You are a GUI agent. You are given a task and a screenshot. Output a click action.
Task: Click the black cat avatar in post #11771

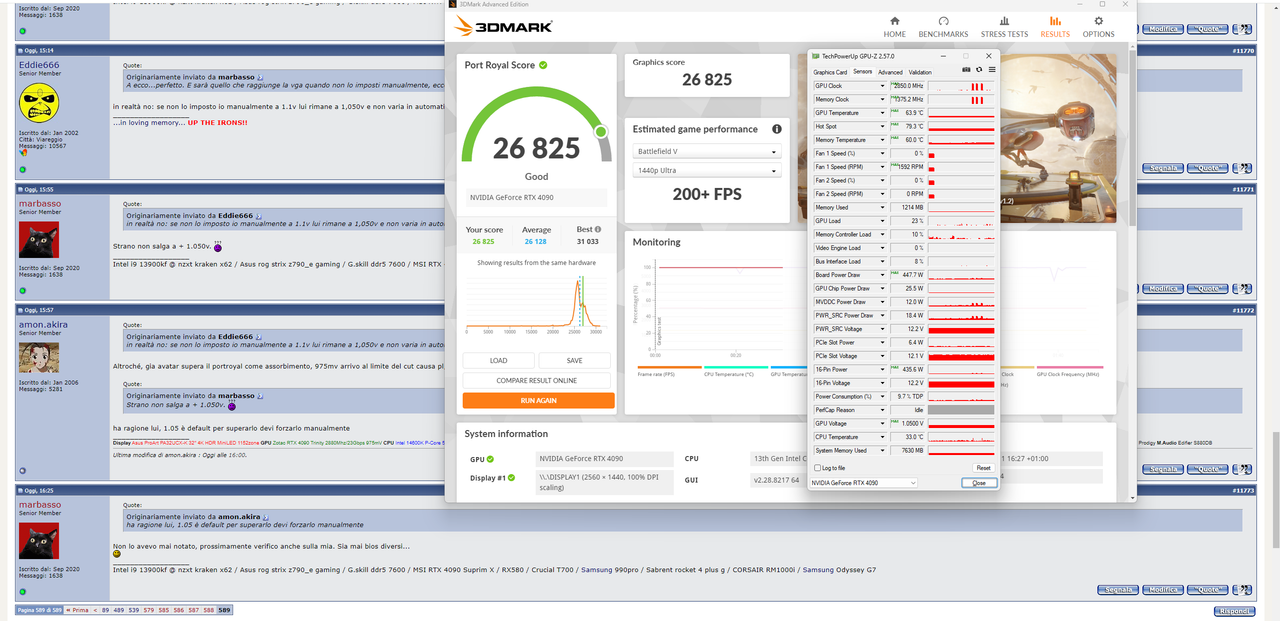point(39,238)
